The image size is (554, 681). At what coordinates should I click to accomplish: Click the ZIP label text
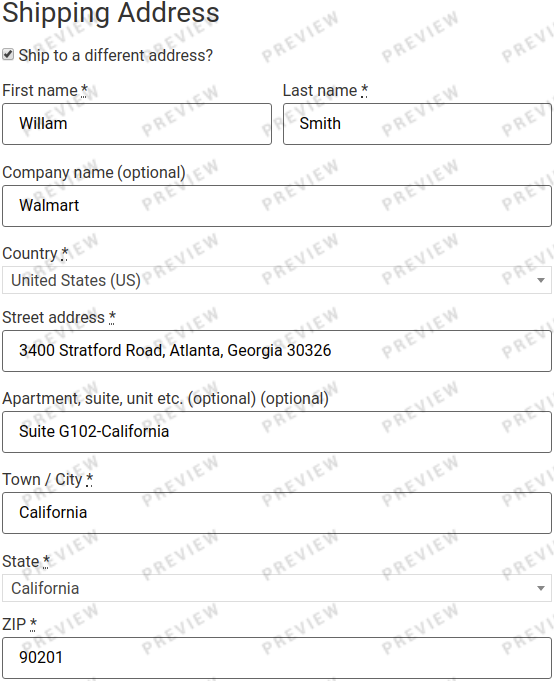(x=14, y=625)
